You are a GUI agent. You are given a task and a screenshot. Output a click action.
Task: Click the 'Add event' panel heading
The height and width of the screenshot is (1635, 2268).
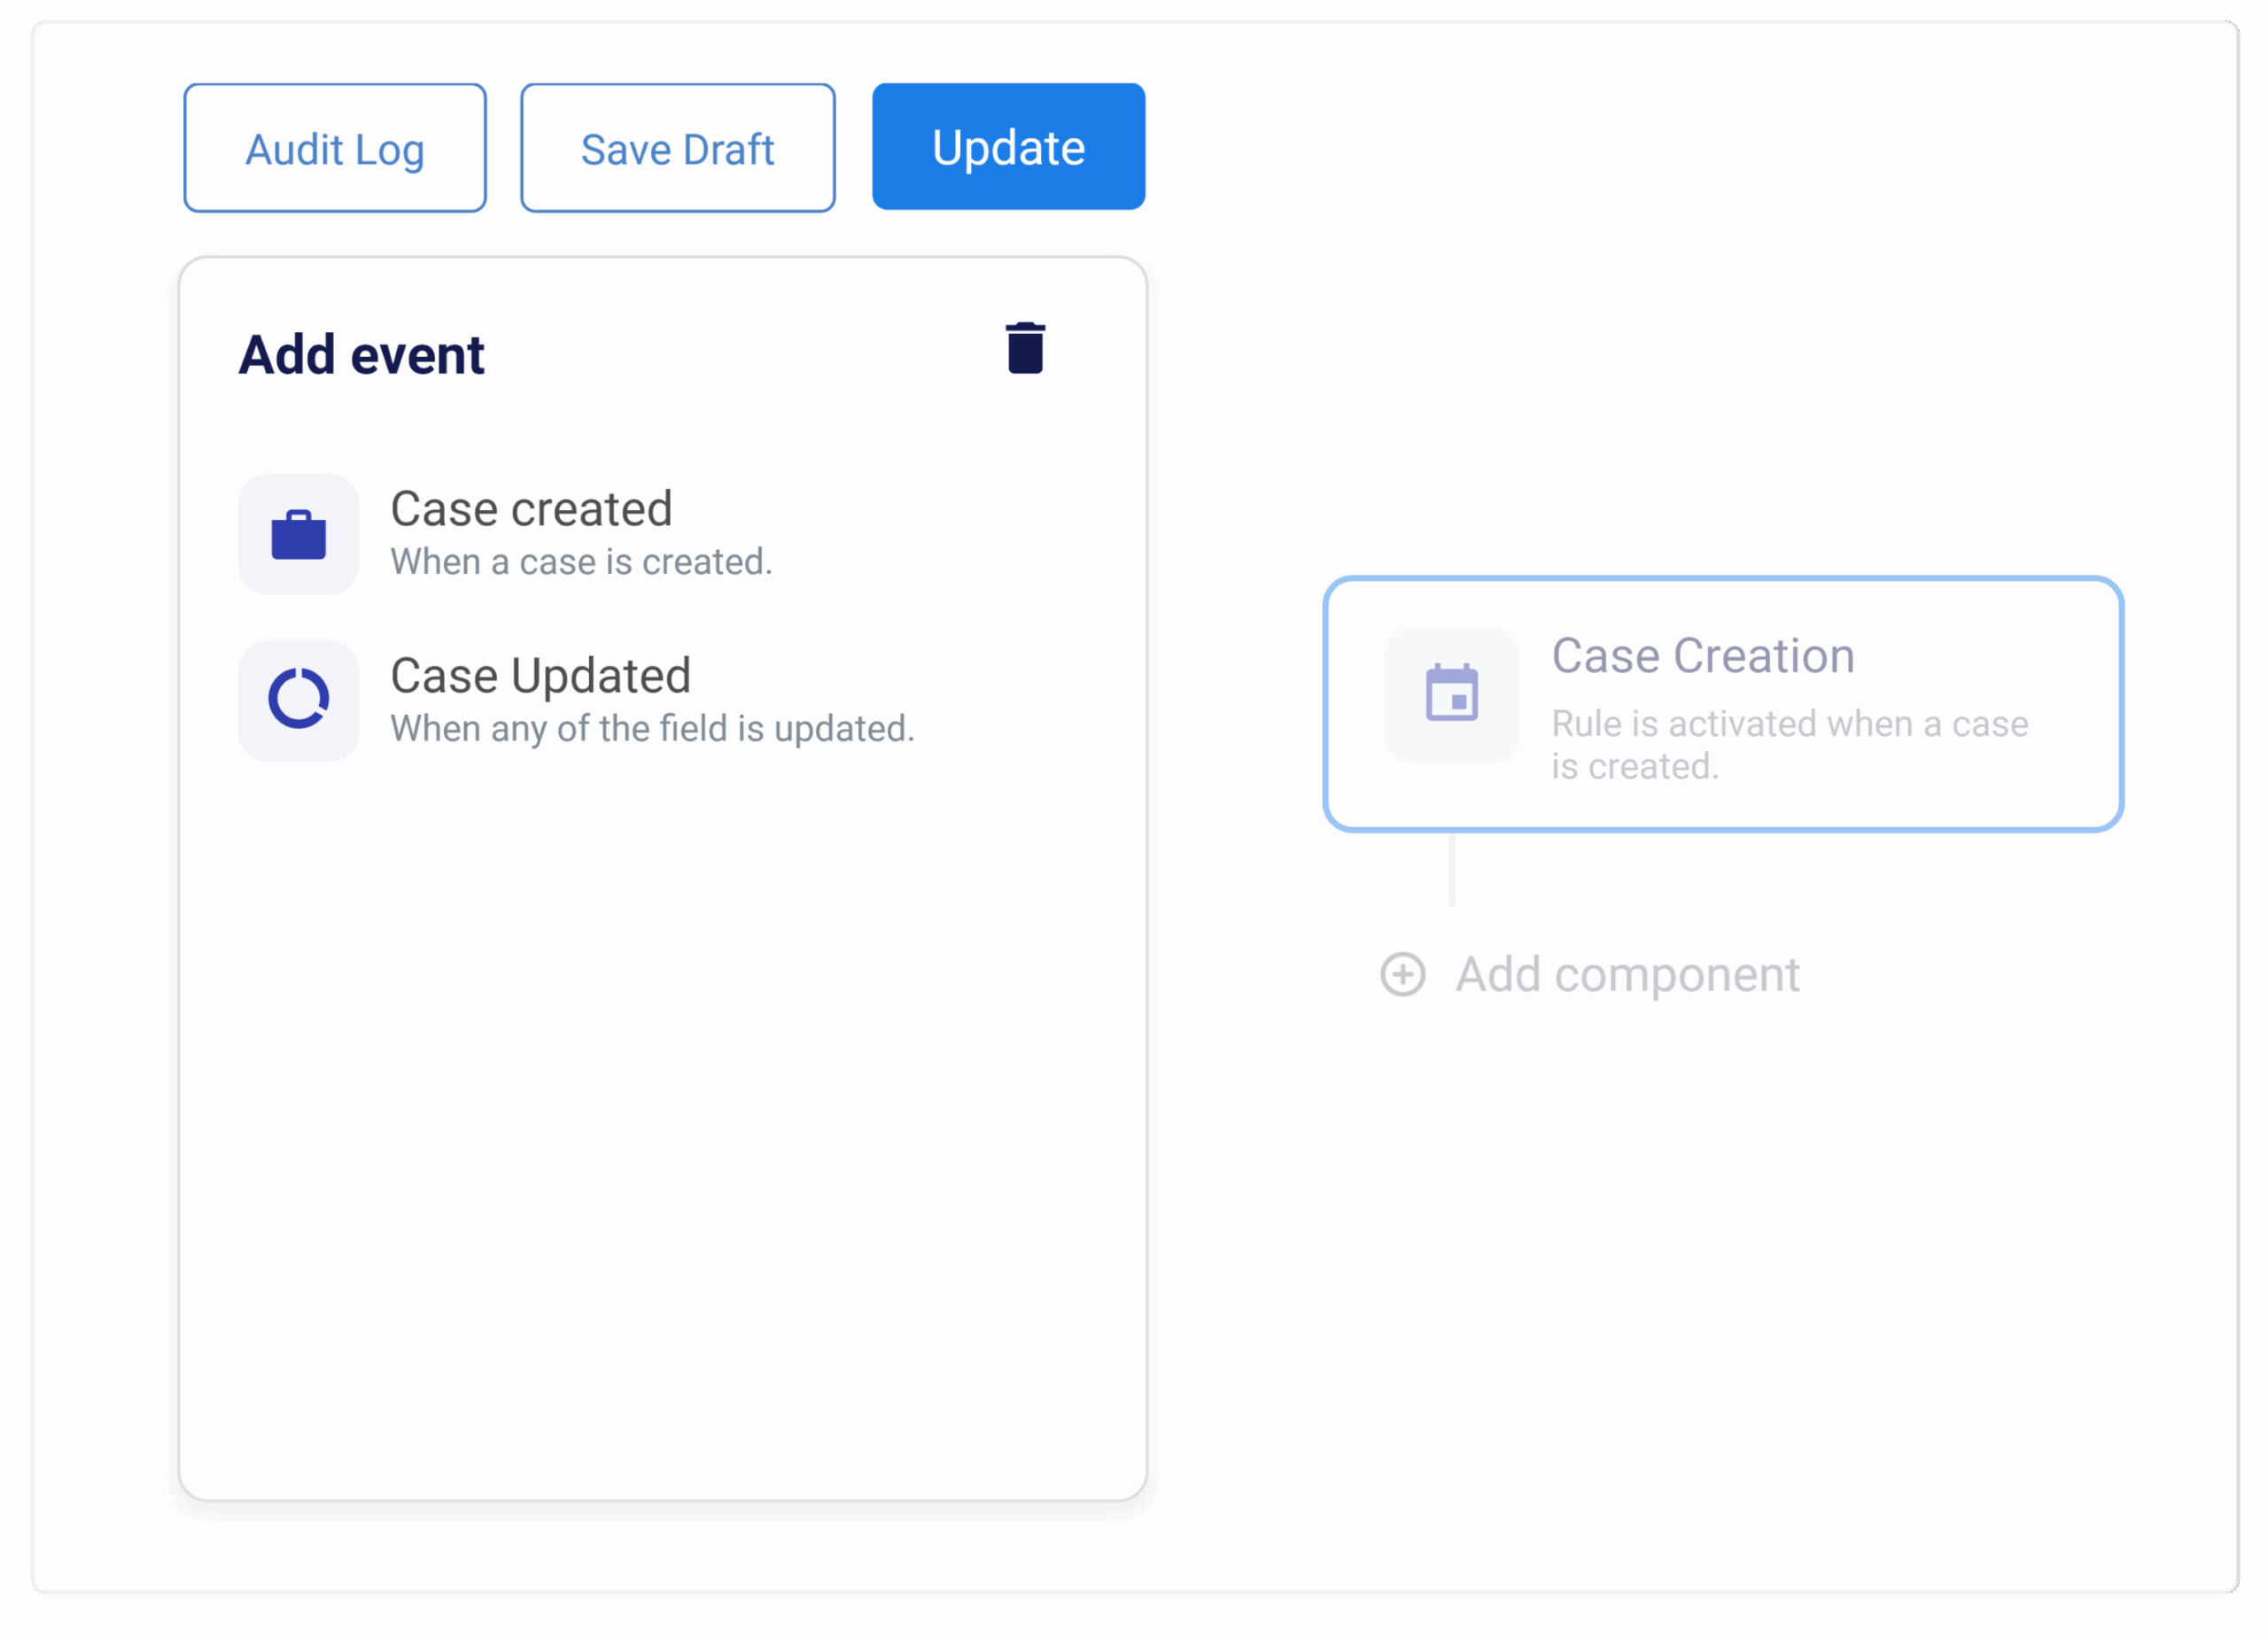[x=361, y=355]
